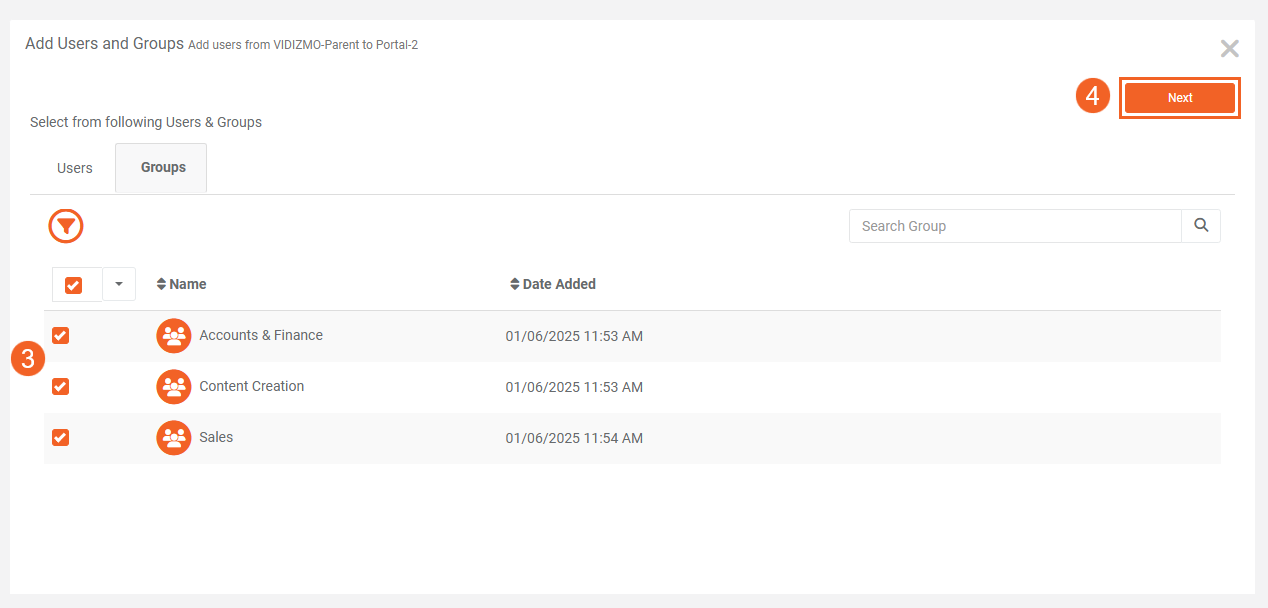Click the Accounts & Finance group icon
Screen dimensions: 1268x608
pos(174,336)
